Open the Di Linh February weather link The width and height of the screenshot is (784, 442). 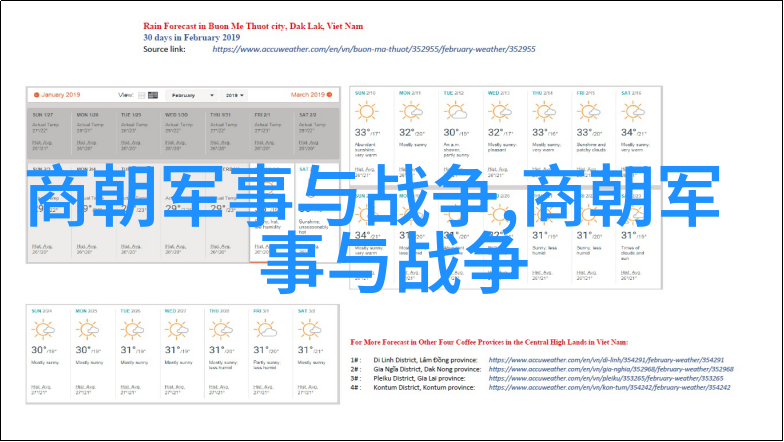click(606, 360)
